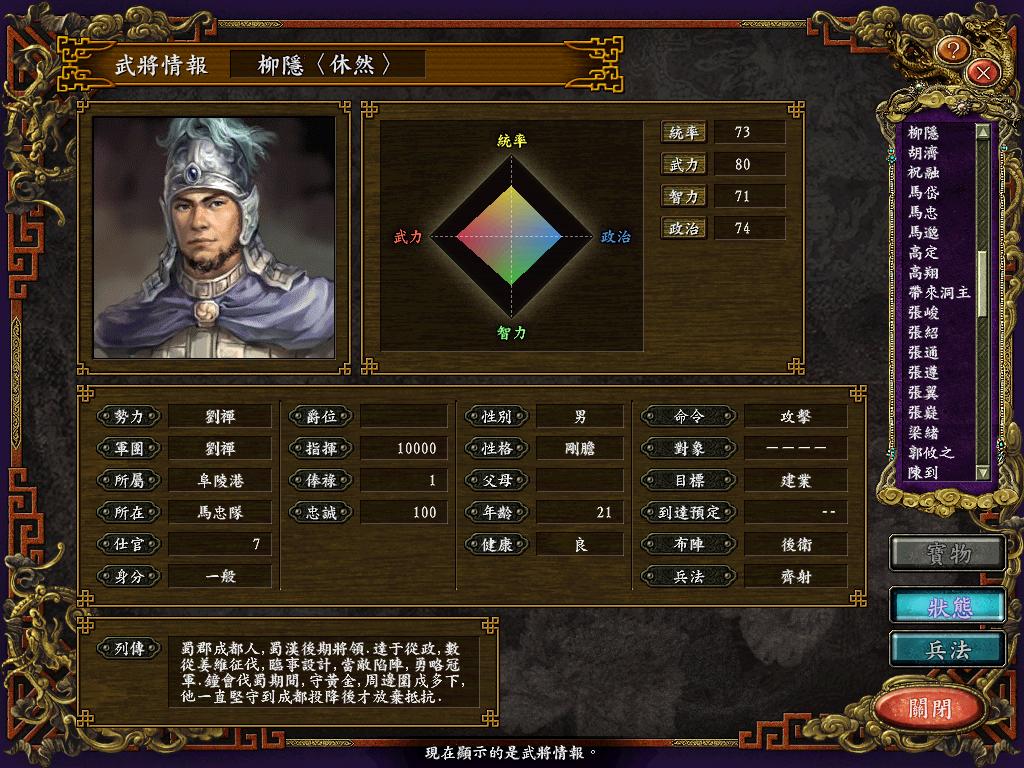
Task: Click the colored ability diamond chart
Action: coord(510,236)
